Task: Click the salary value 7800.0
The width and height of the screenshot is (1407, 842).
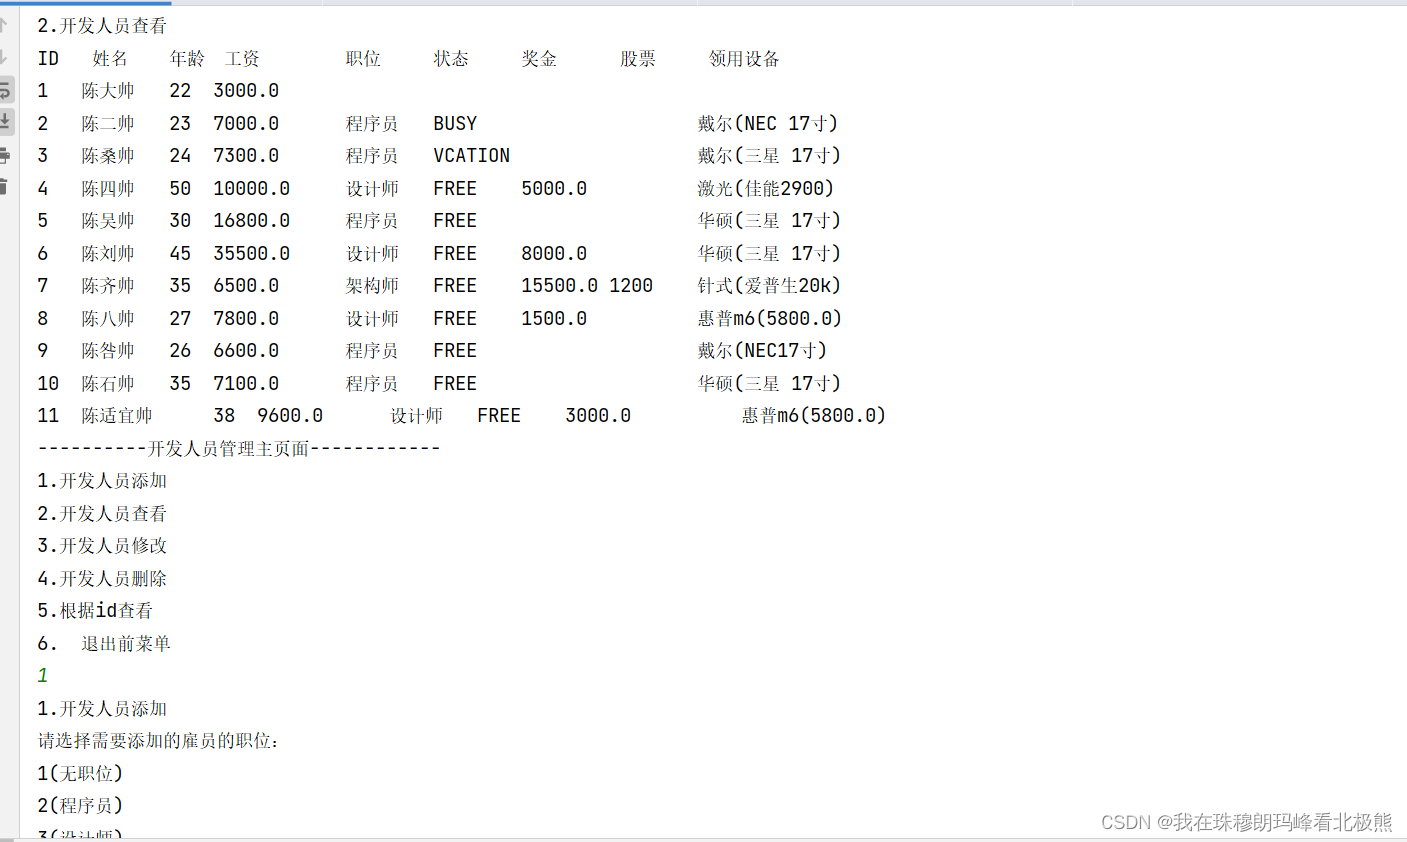Action: [x=246, y=318]
